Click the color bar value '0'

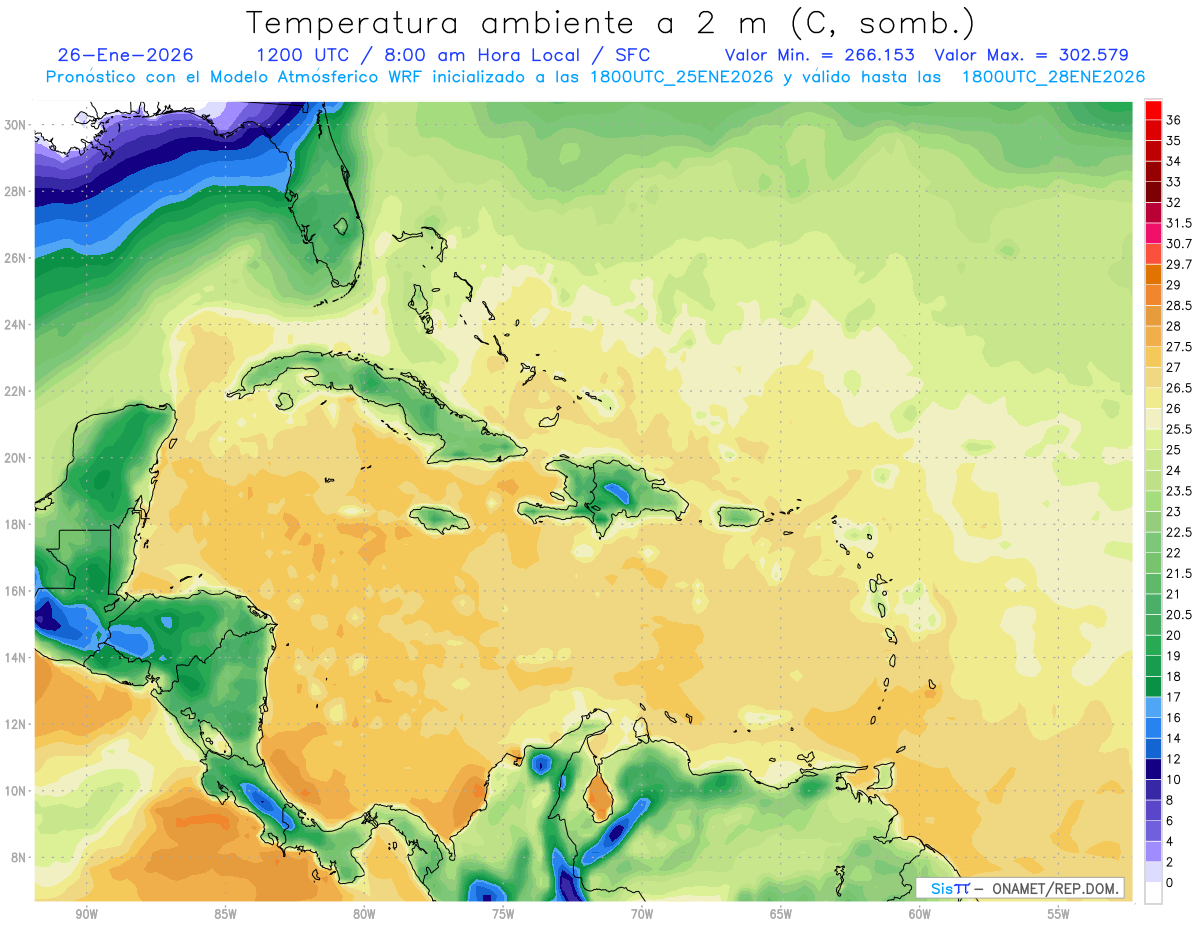coord(1170,883)
